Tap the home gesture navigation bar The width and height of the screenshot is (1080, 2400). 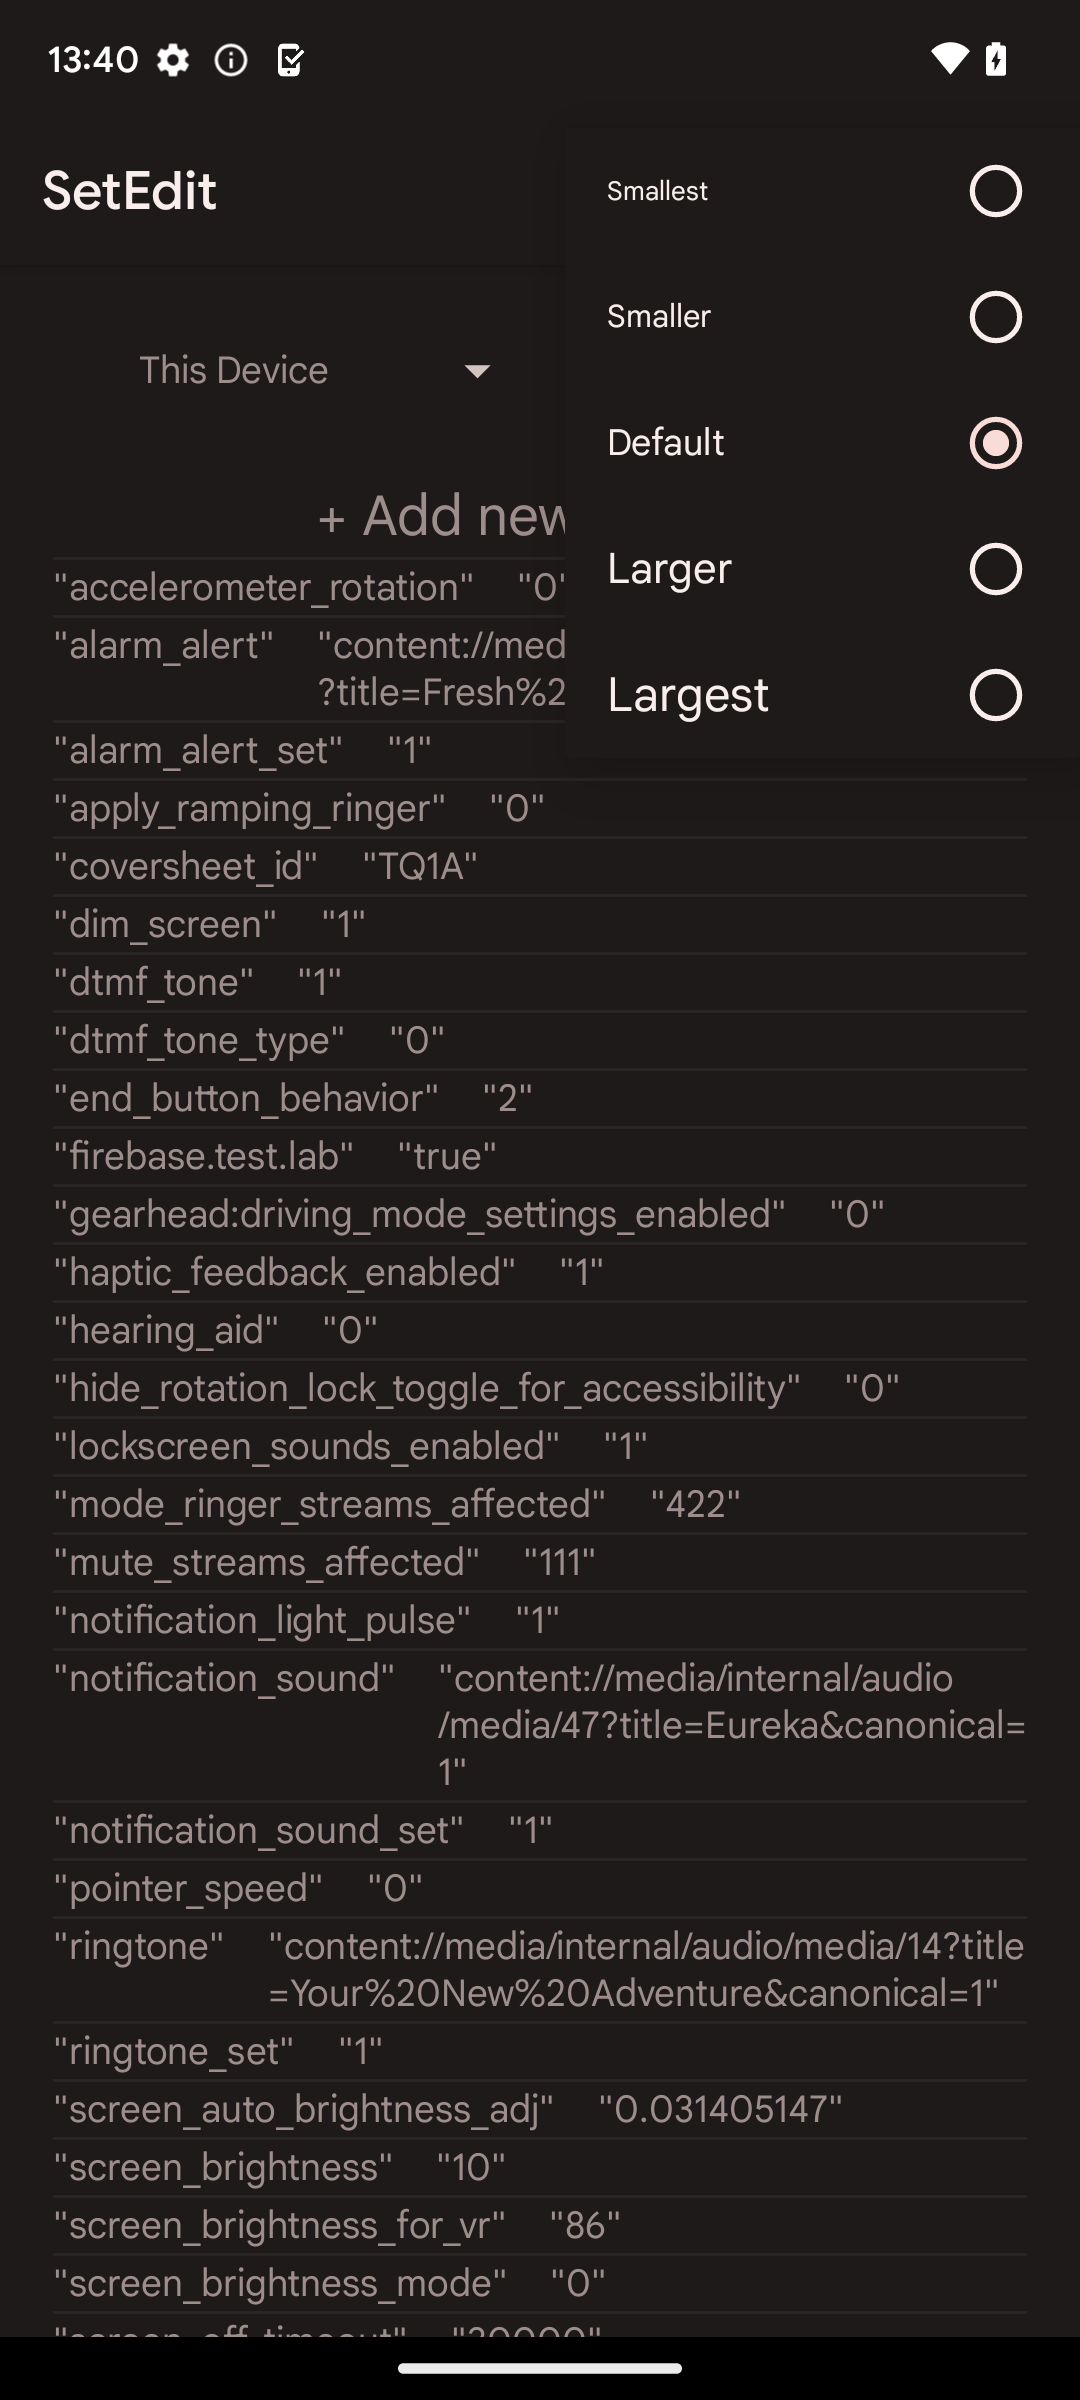coord(540,2367)
